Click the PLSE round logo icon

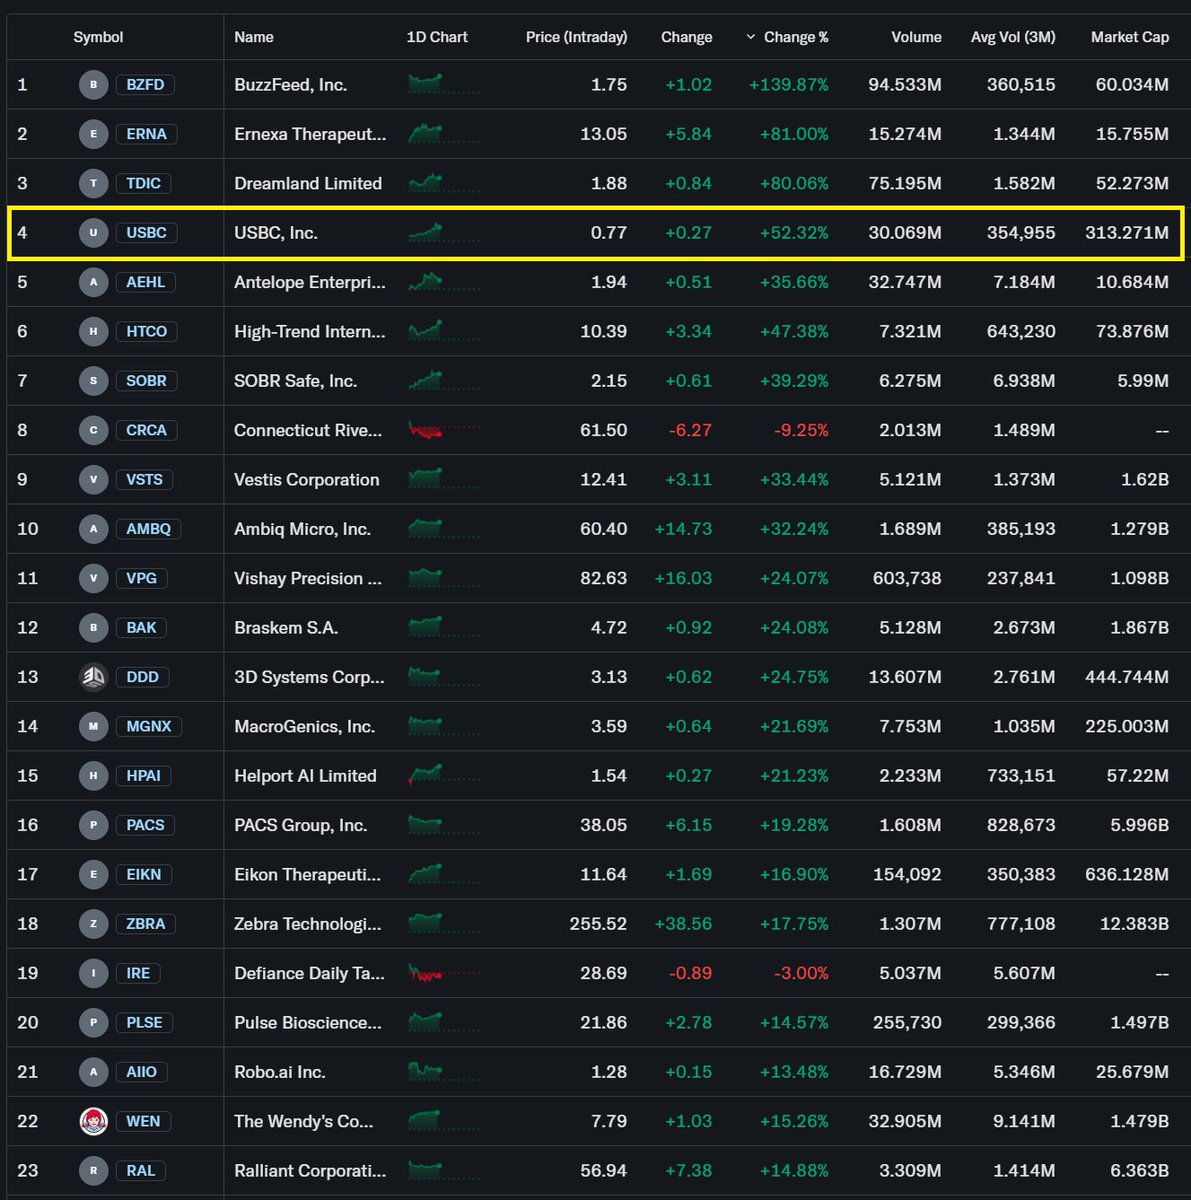pos(94,1022)
